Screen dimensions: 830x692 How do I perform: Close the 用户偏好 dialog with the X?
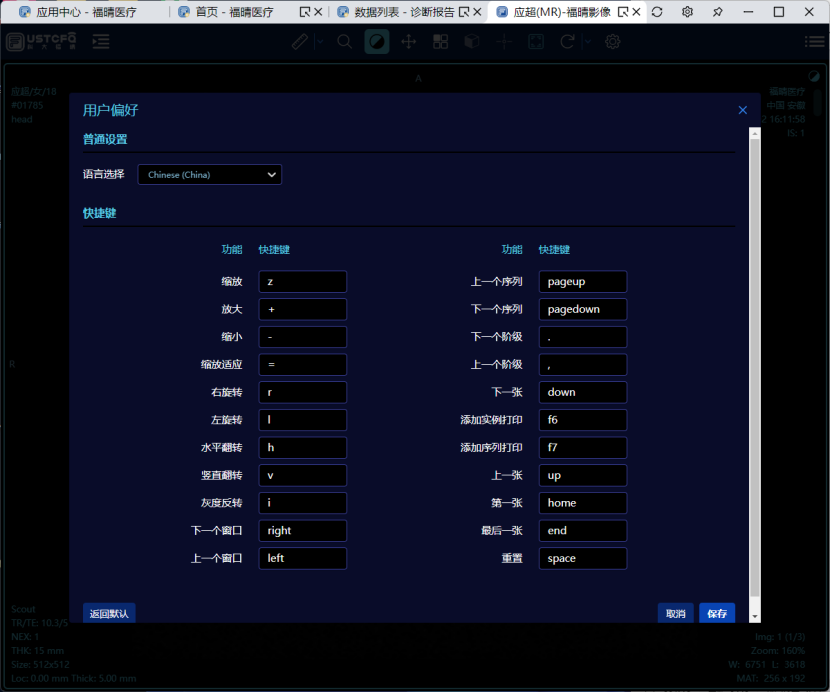(x=742, y=110)
